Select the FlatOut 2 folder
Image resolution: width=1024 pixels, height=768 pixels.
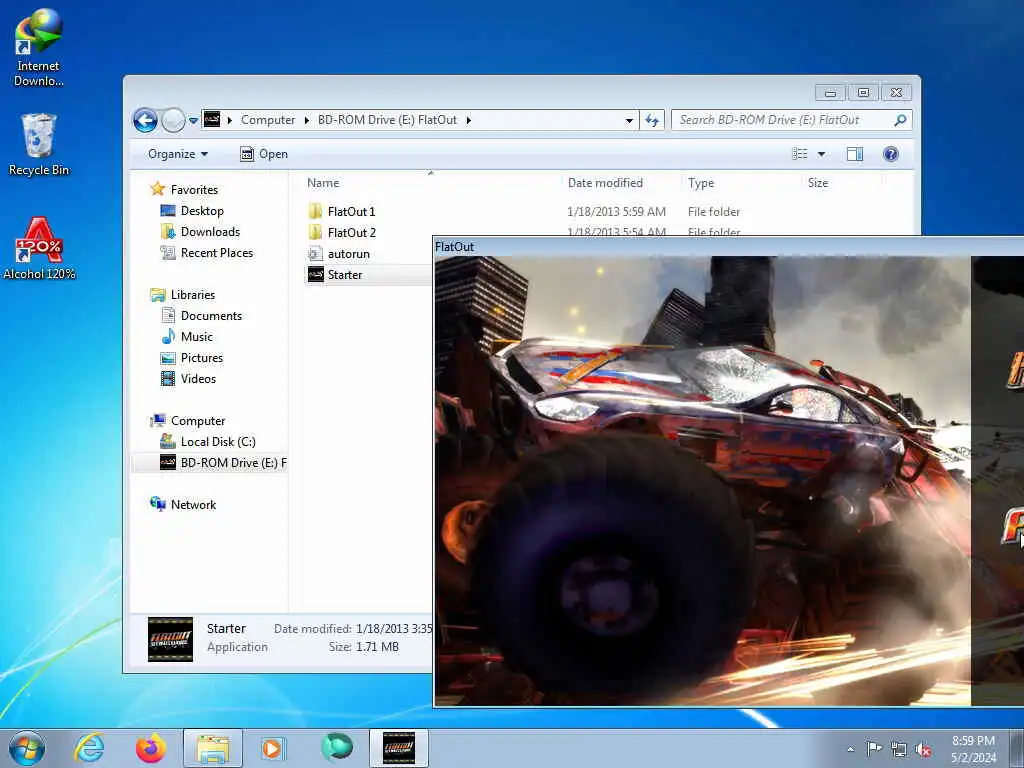(351, 232)
